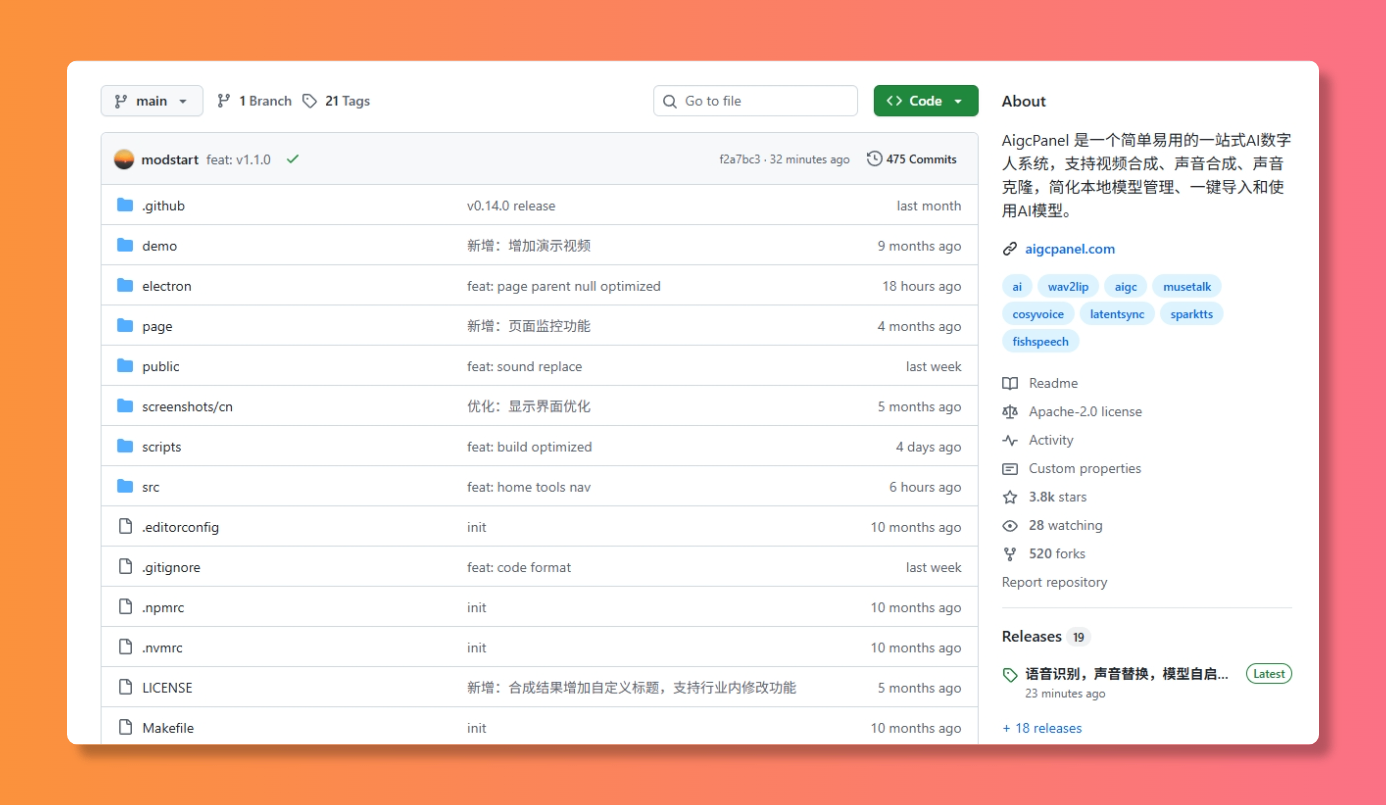1386x805 pixels.
Task: Click the star icon next to 3.8k stars
Action: 1010,497
